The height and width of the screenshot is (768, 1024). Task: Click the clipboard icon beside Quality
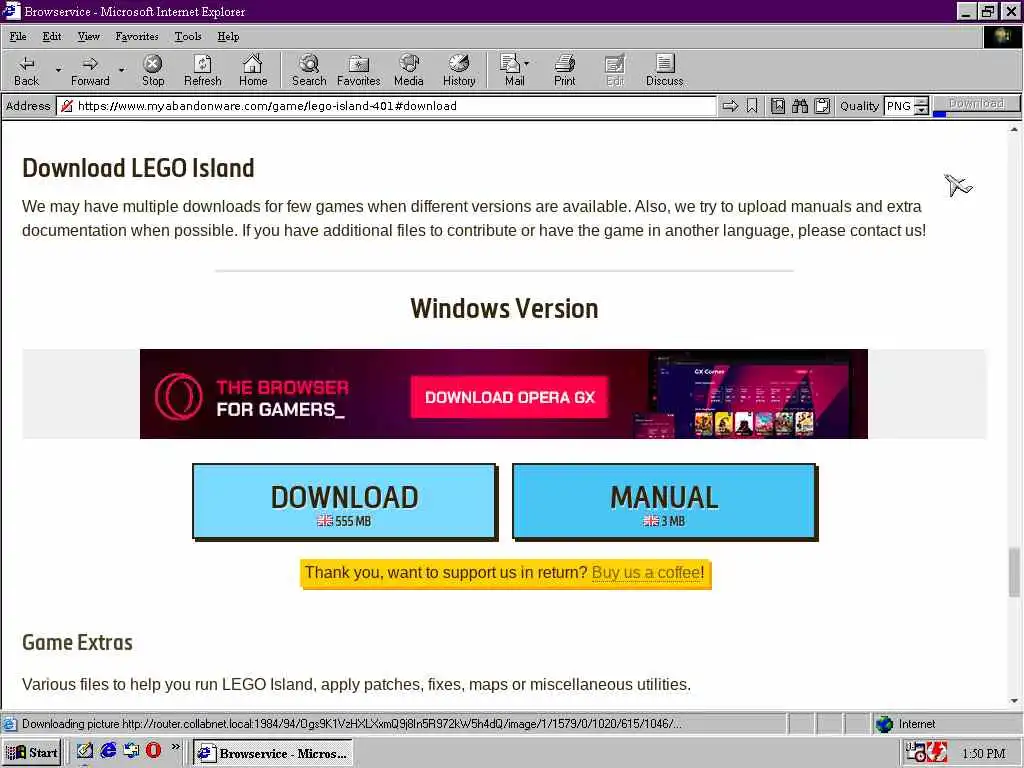click(822, 106)
